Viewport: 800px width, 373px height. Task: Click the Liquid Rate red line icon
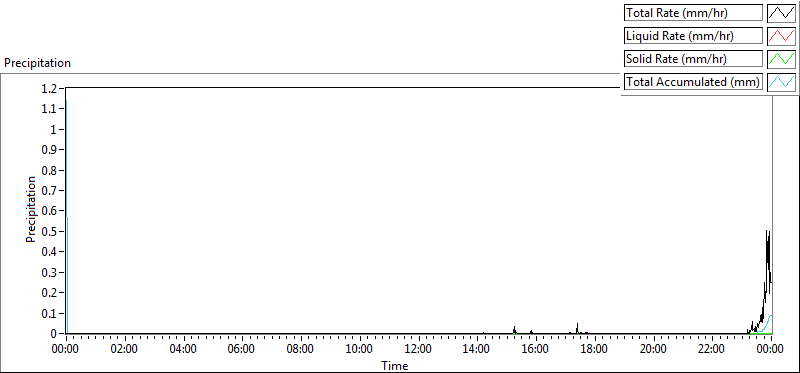point(781,36)
